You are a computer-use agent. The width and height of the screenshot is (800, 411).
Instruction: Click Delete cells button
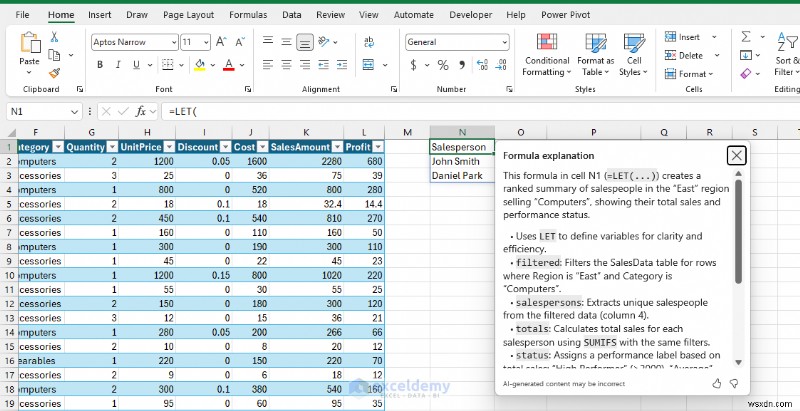coord(684,55)
